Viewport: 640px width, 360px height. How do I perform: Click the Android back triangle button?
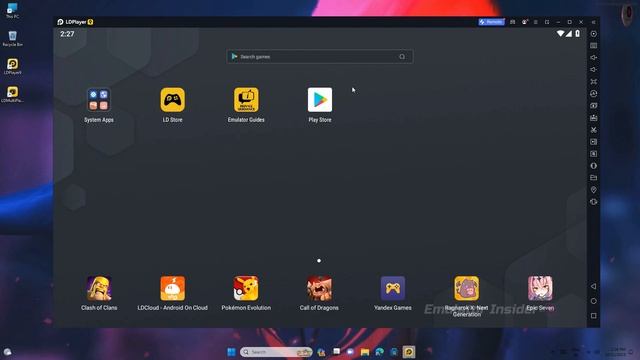(593, 287)
